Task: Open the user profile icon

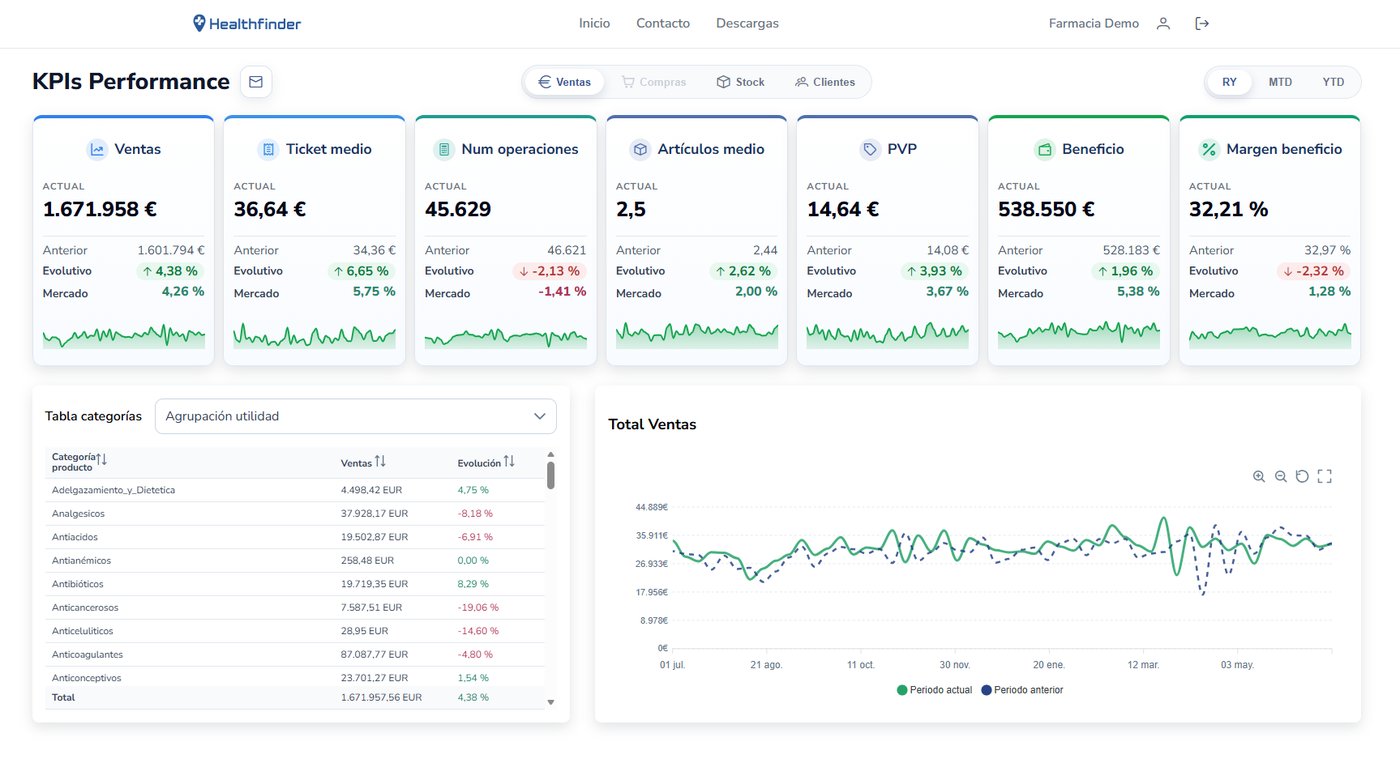Action: pyautogui.click(x=1163, y=24)
